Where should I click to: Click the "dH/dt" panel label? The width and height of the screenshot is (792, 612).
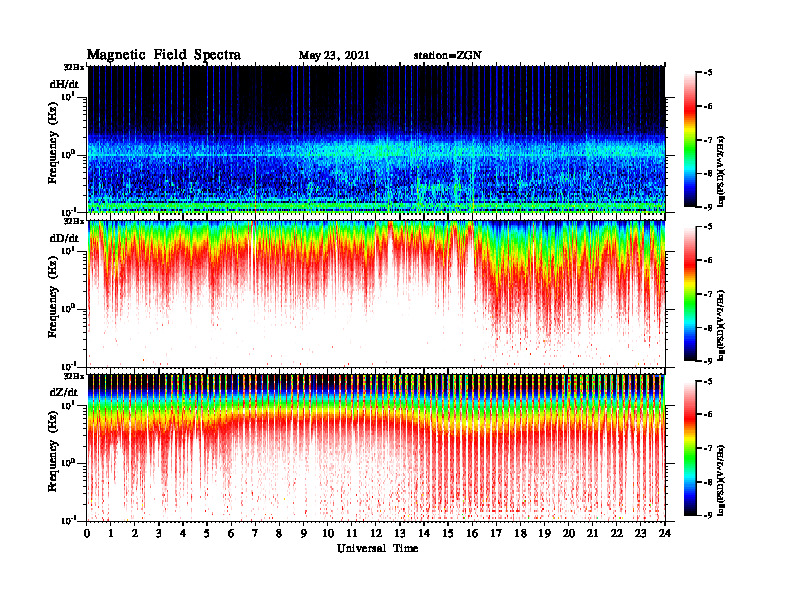click(x=64, y=84)
